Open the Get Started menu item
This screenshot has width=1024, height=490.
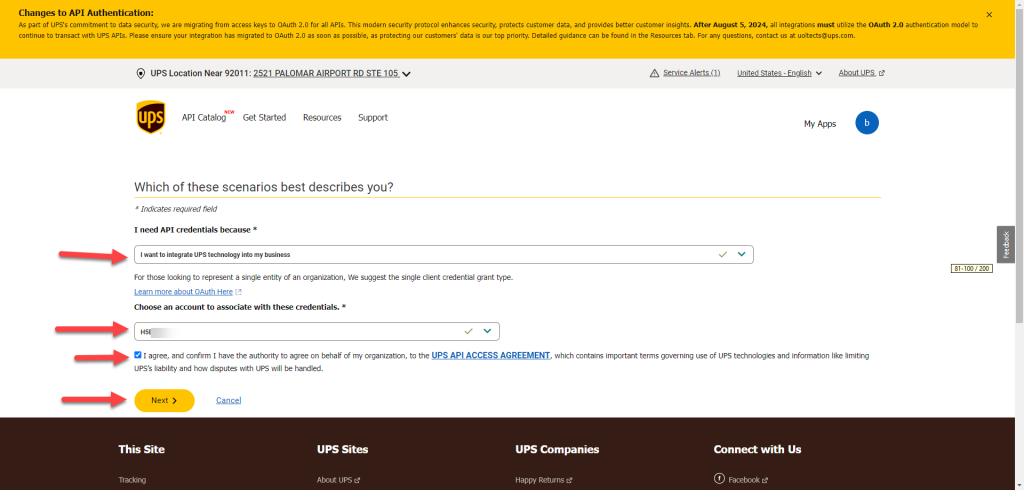264,118
